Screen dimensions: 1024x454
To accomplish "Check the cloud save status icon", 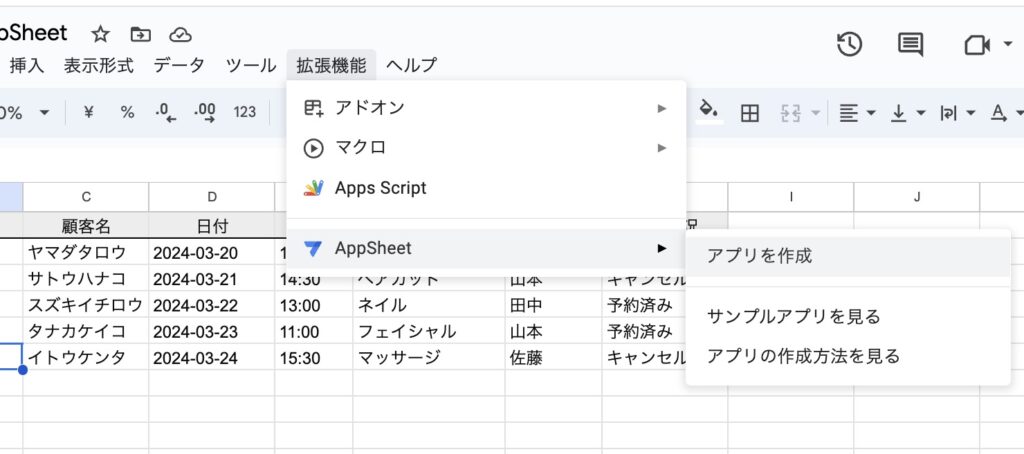I will (180, 34).
